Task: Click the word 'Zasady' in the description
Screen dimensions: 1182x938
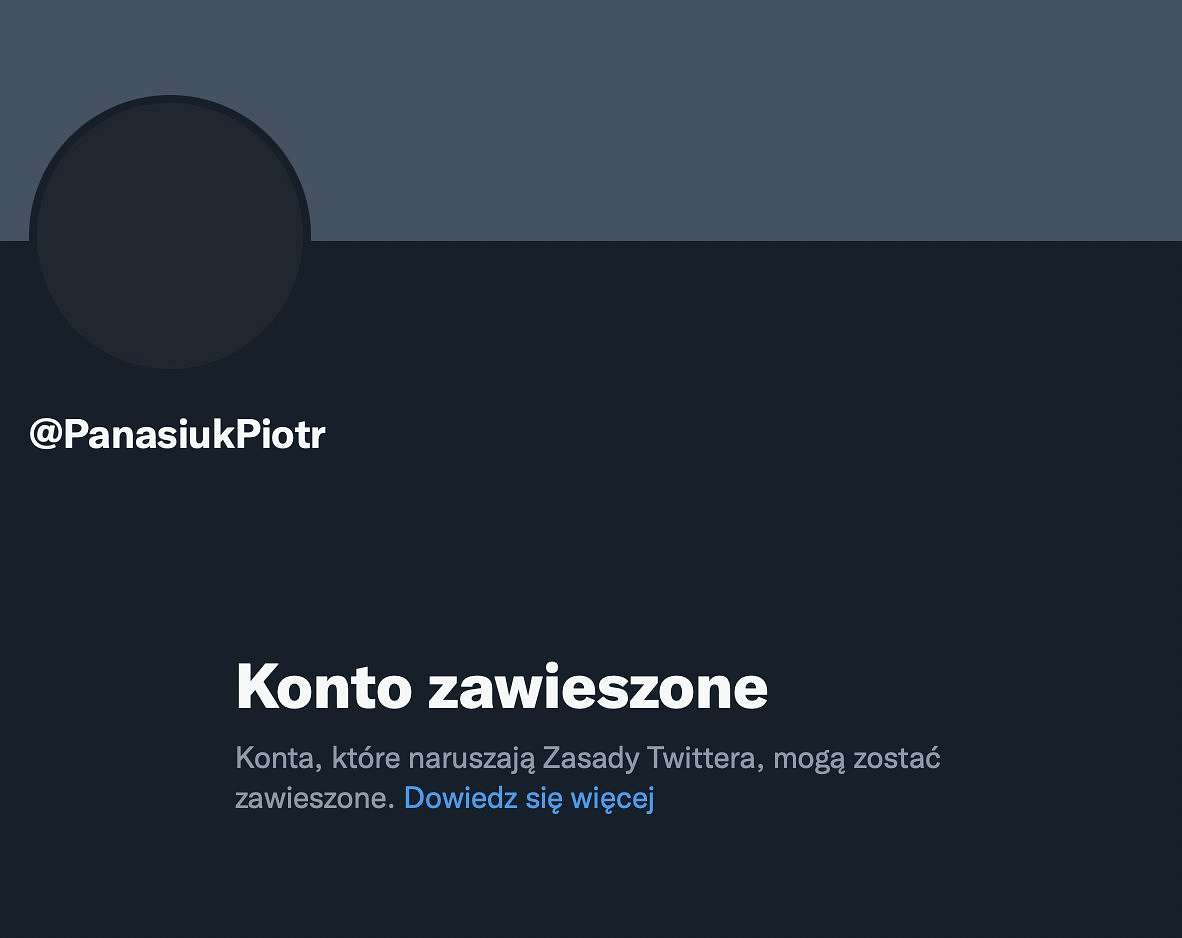Action: (x=590, y=759)
